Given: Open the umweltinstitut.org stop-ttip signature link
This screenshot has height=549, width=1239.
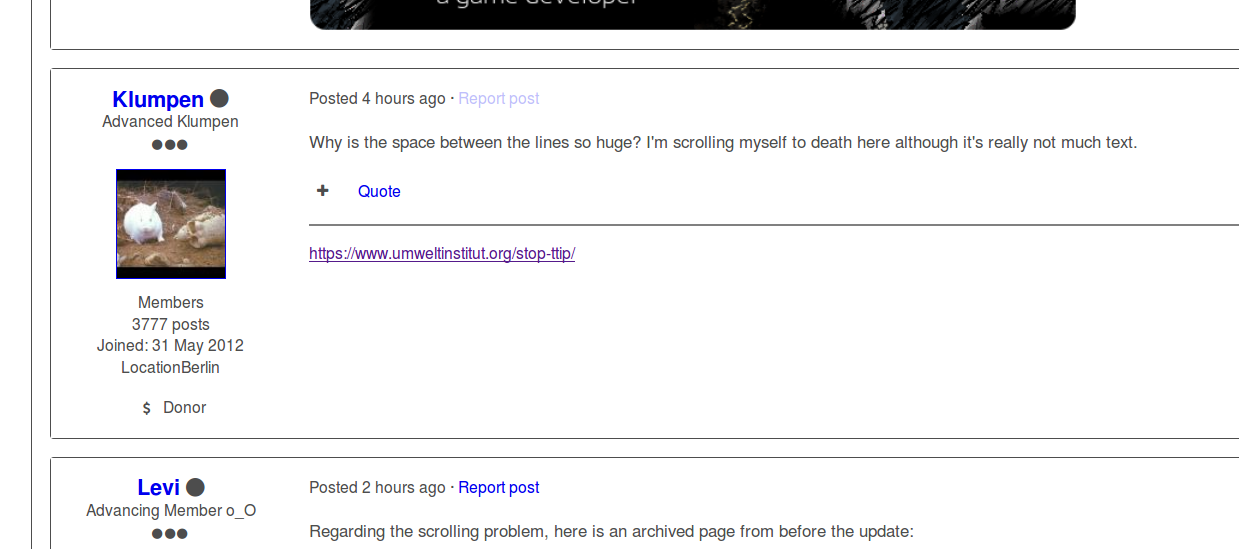Looking at the screenshot, I should (x=442, y=253).
